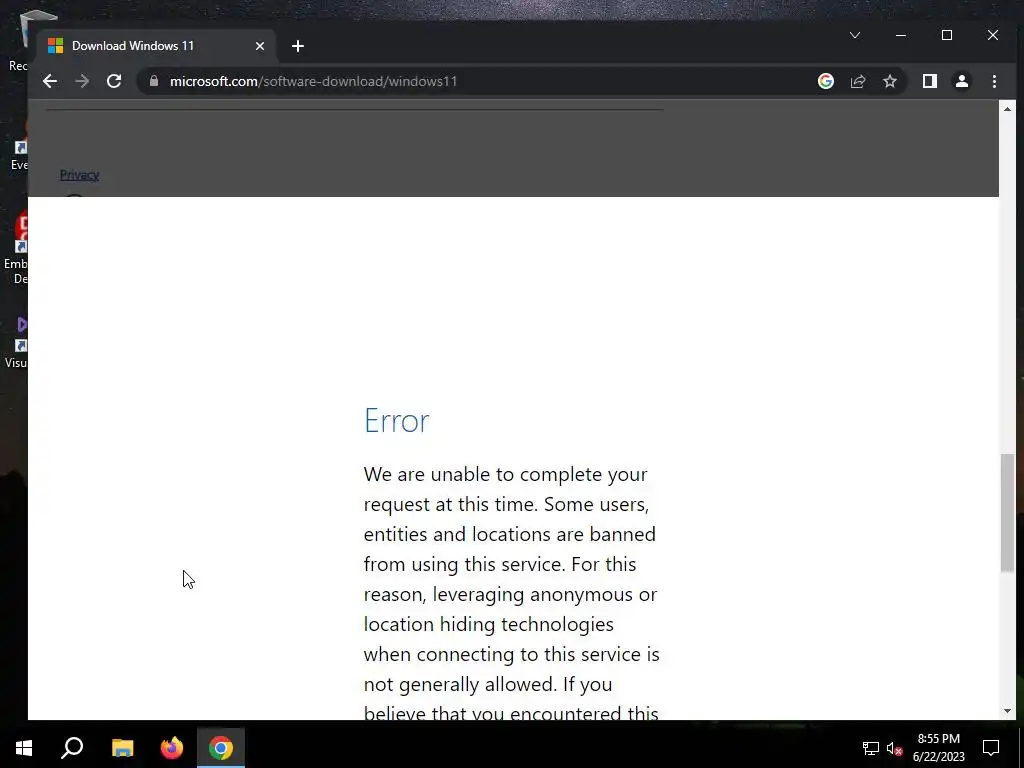Open the clock showing 8:55 PM
Image resolution: width=1024 pixels, height=768 pixels.
(938, 748)
